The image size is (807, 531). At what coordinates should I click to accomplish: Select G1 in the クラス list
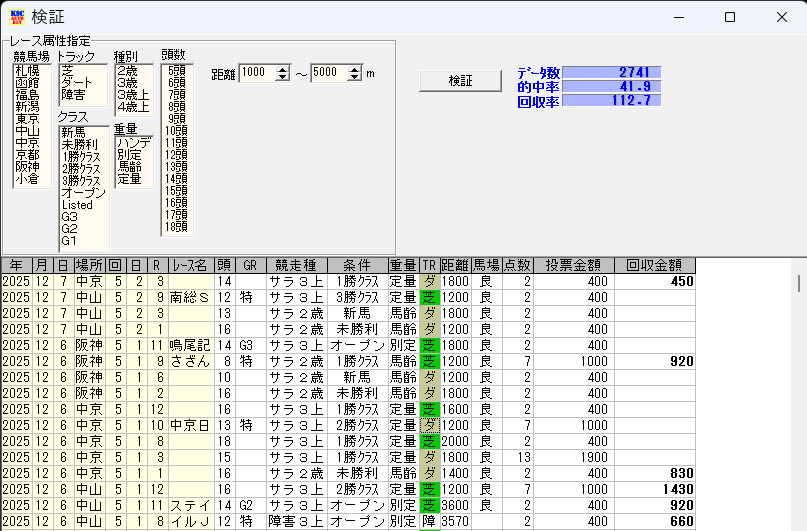tap(70, 241)
